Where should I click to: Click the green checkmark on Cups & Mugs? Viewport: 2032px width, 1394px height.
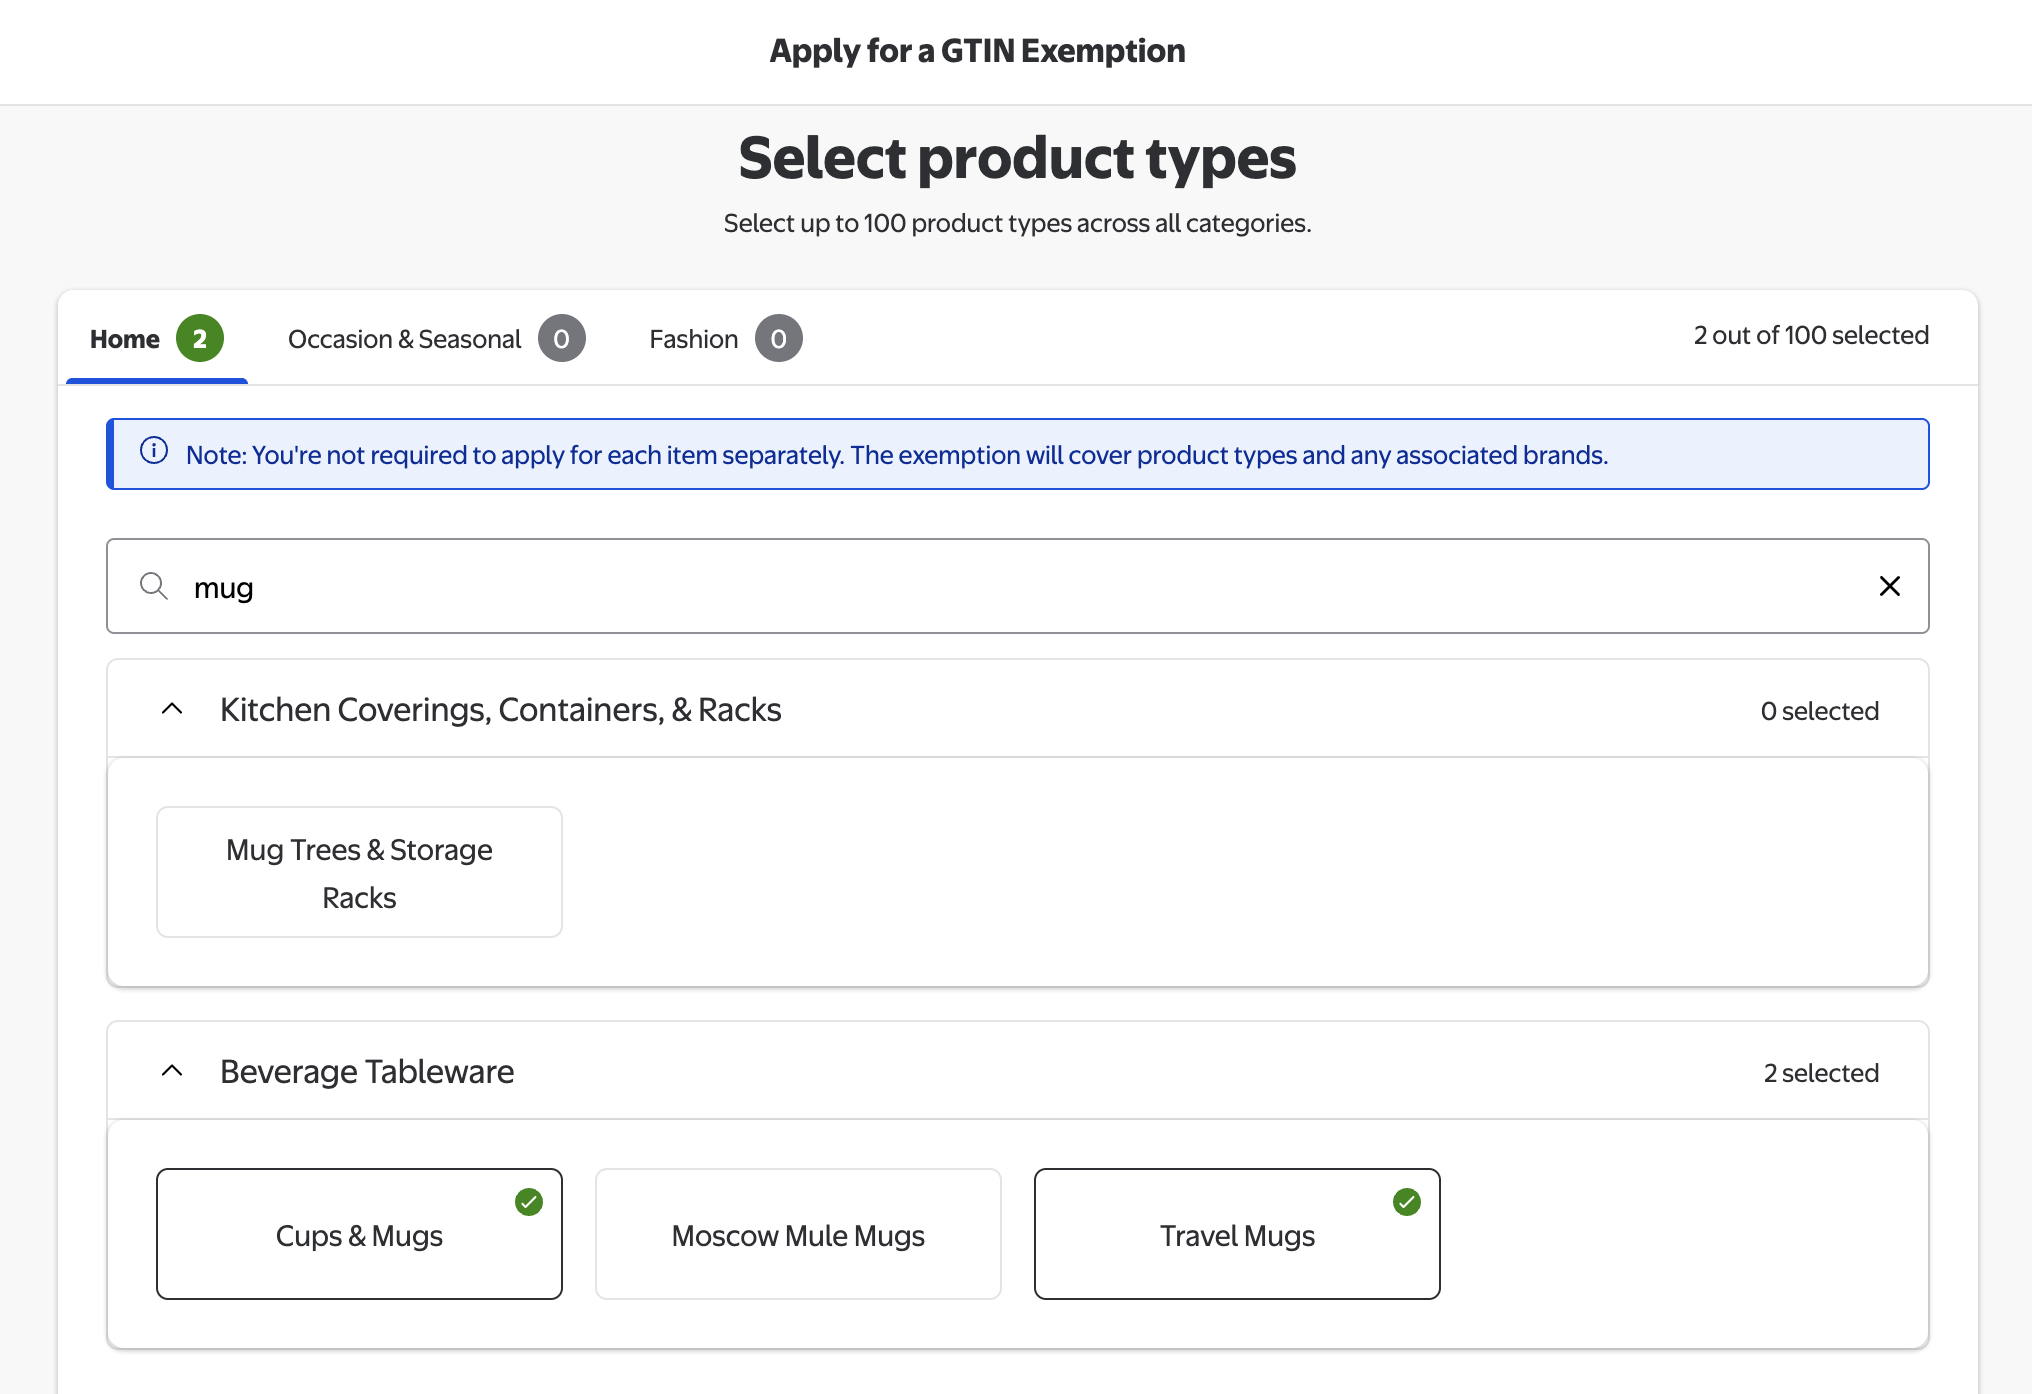[x=529, y=1202]
